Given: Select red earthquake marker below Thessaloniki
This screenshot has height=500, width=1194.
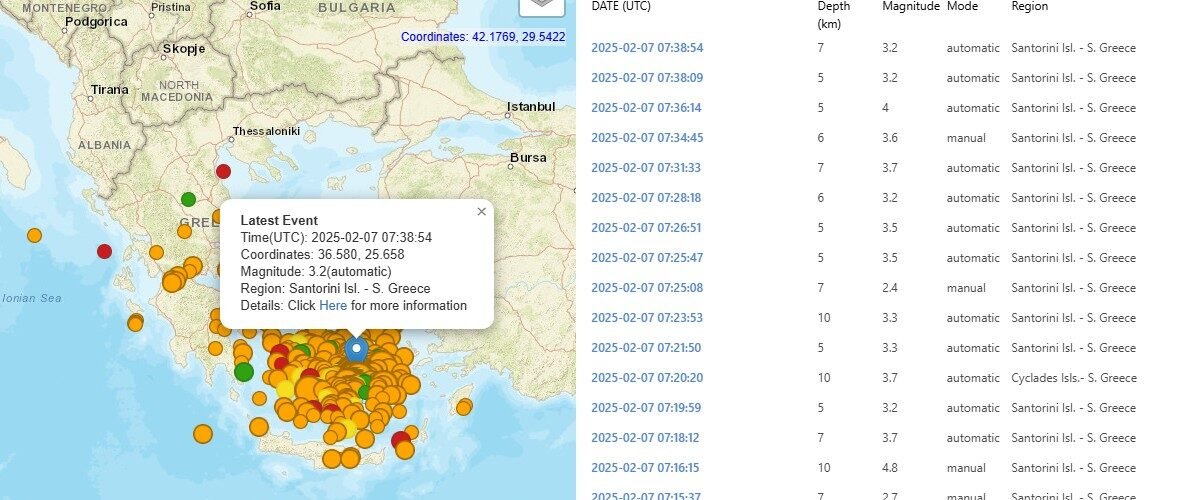Looking at the screenshot, I should pyautogui.click(x=223, y=171).
